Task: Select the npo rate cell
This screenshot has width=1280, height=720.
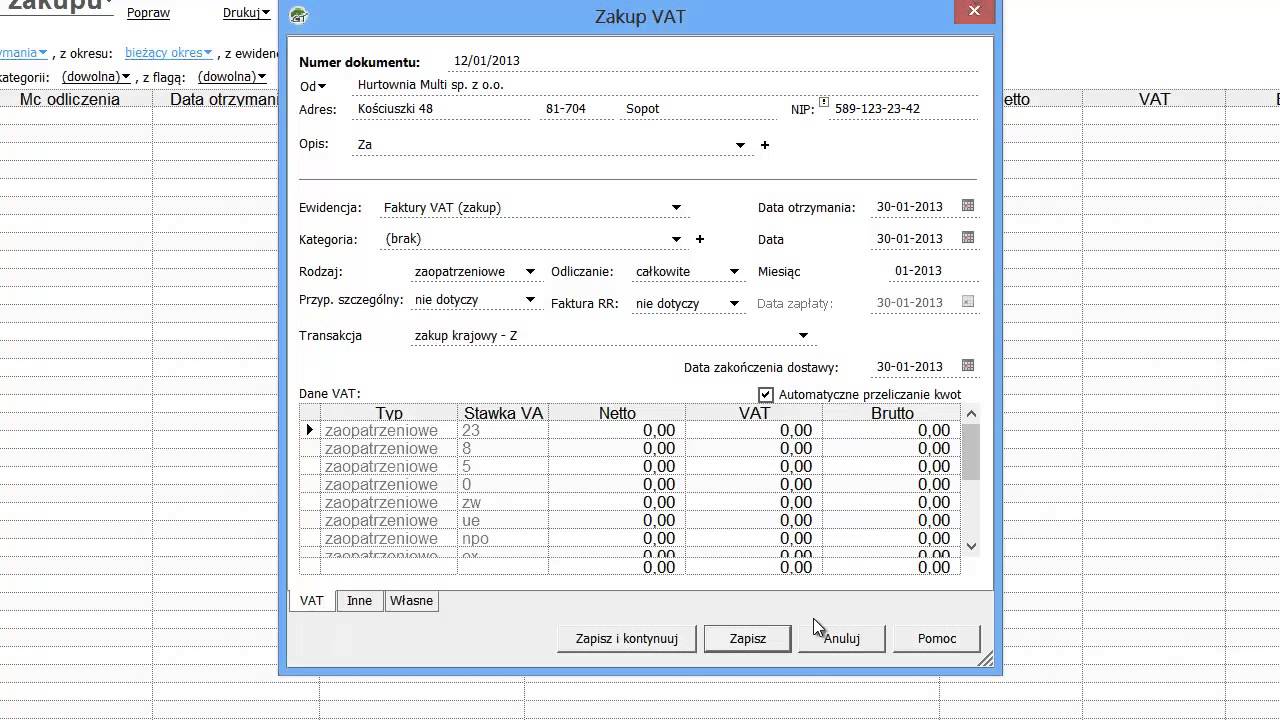Action: (503, 539)
